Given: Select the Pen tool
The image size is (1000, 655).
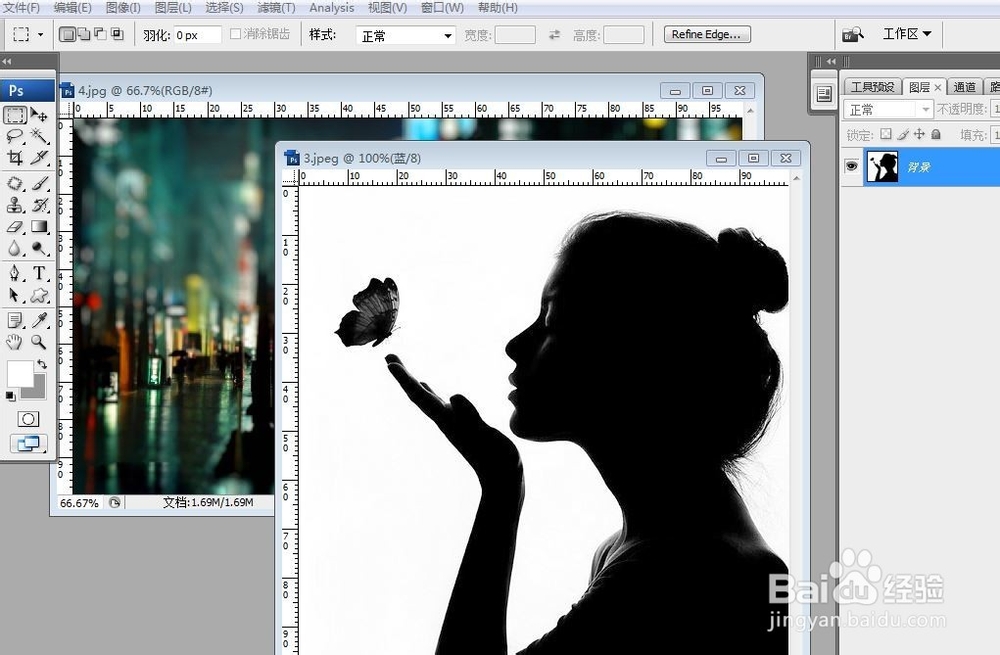Looking at the screenshot, I should point(15,274).
